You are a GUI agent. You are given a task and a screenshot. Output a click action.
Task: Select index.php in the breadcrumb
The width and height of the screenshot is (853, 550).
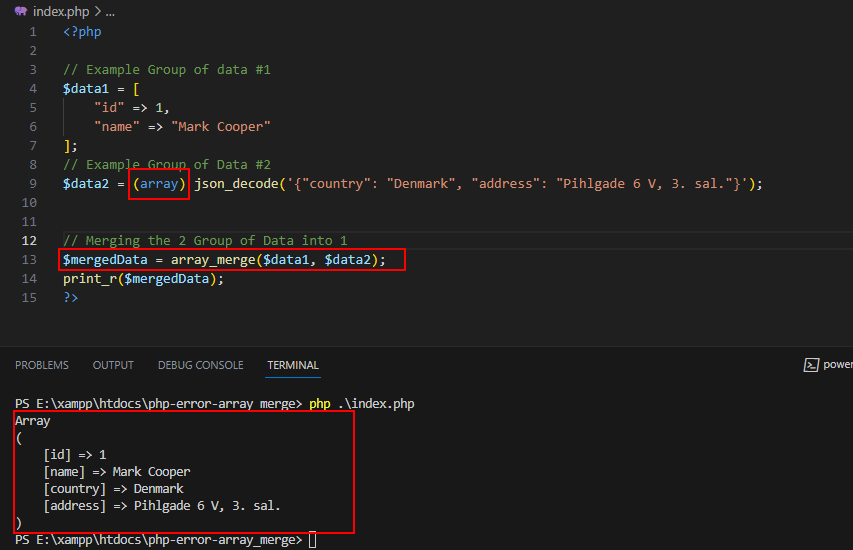[x=61, y=11]
